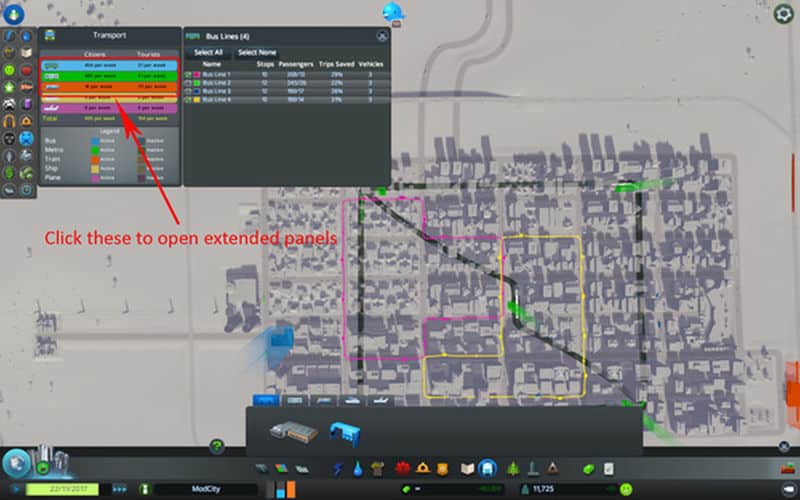Click the Select None button

point(257,52)
